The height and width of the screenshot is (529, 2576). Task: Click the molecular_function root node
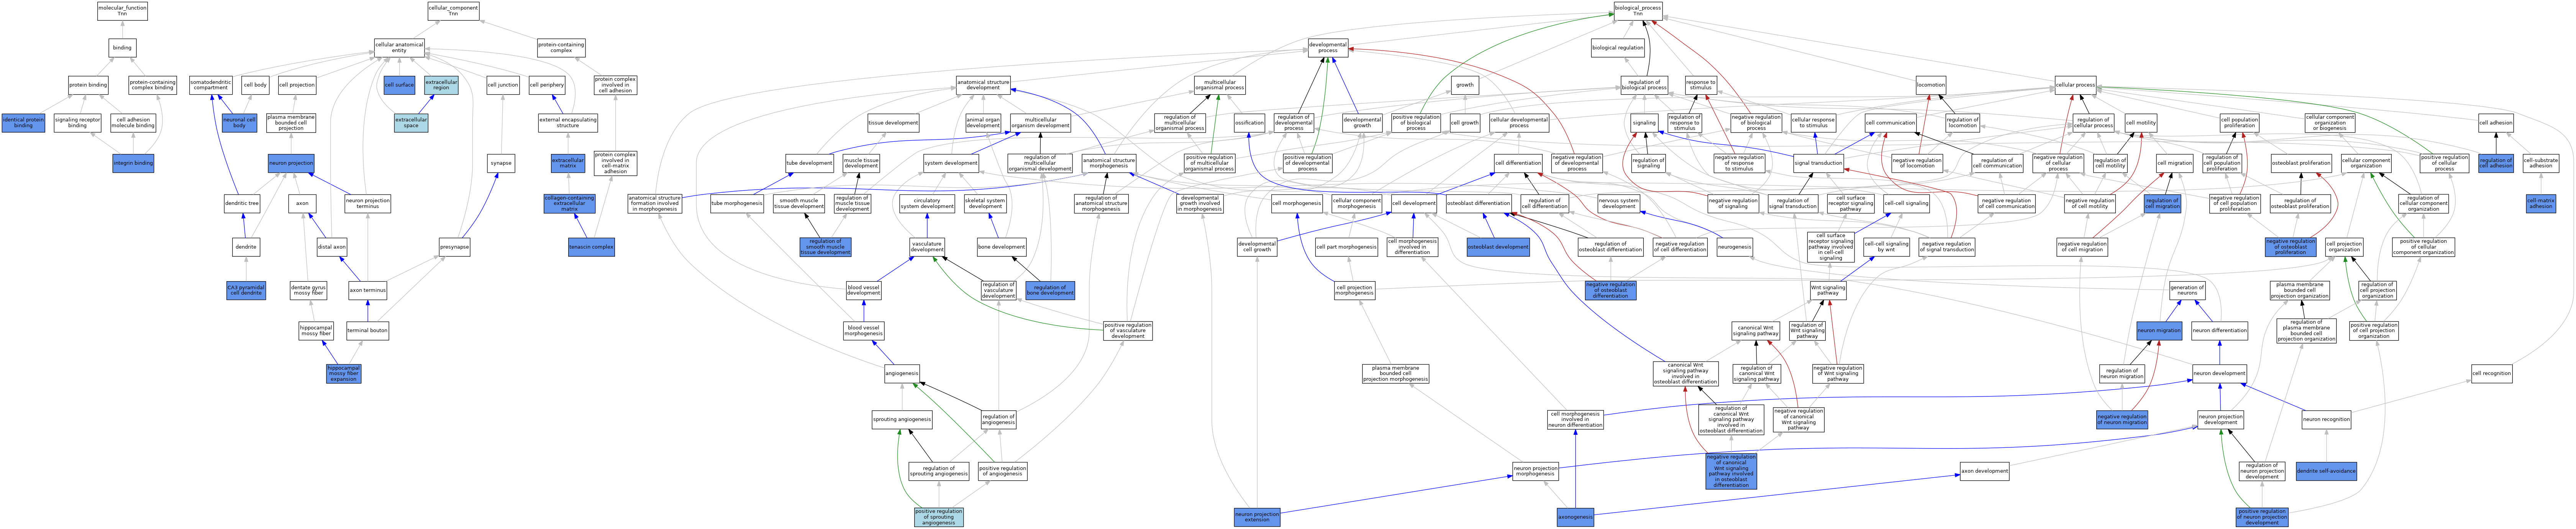(x=122, y=11)
